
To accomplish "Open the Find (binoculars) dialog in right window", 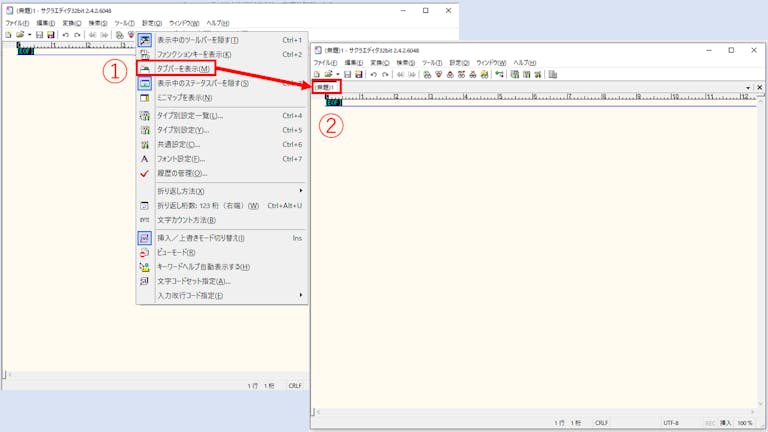I will pyautogui.click(x=427, y=74).
